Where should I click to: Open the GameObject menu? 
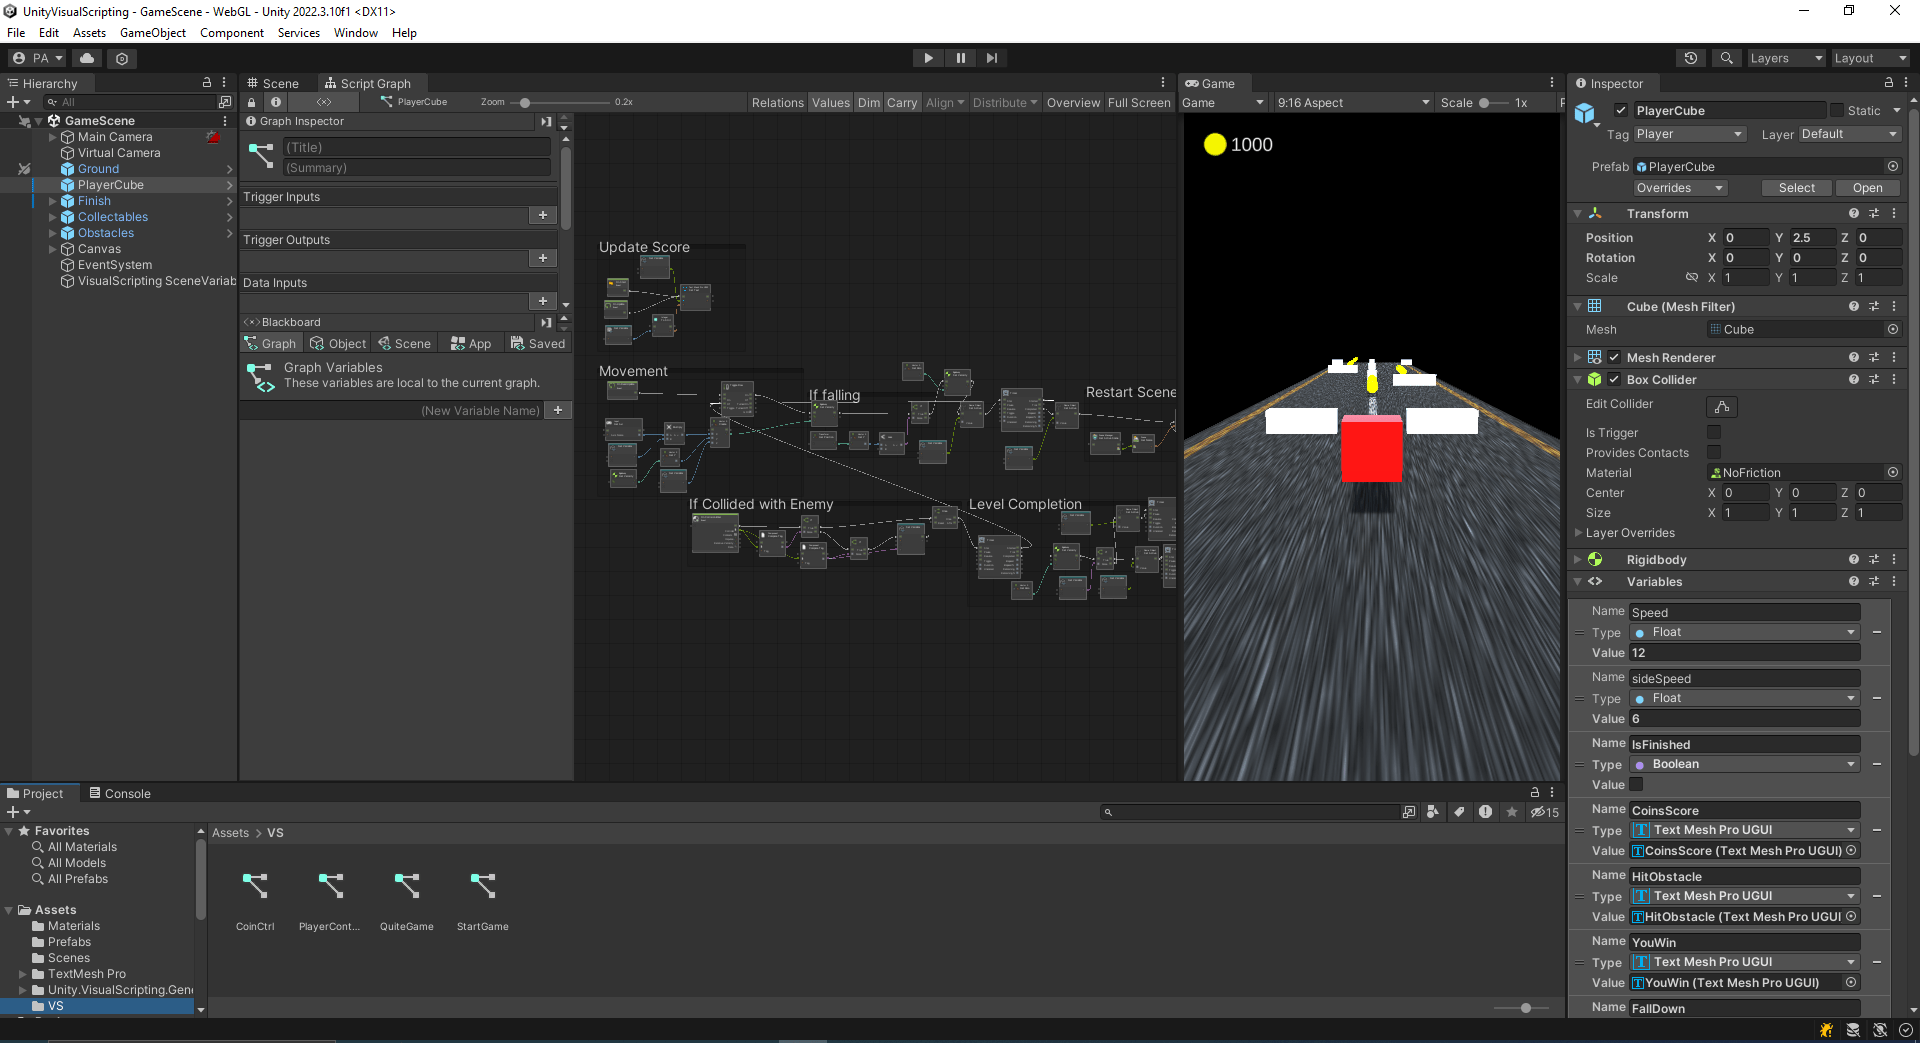[152, 32]
